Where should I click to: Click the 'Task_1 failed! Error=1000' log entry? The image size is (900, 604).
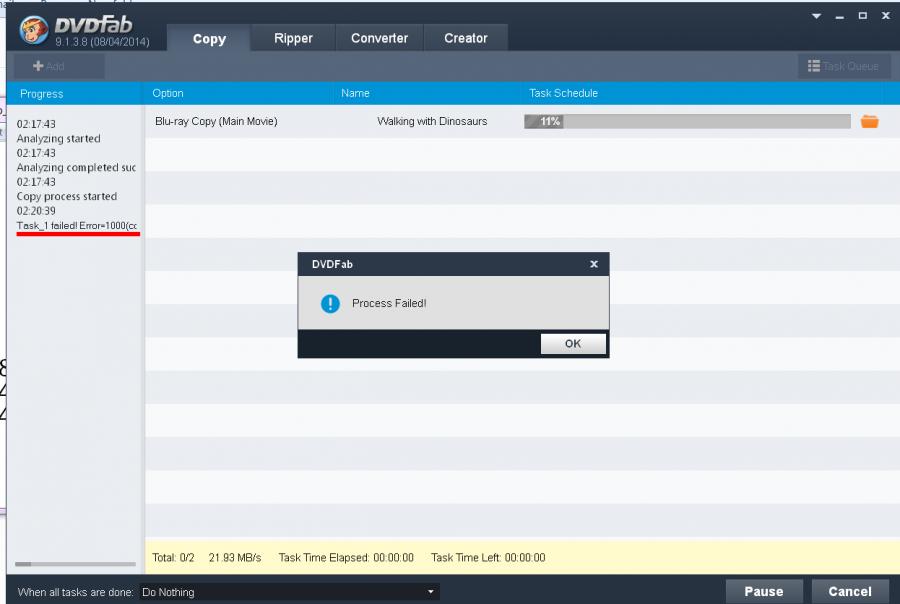76,226
